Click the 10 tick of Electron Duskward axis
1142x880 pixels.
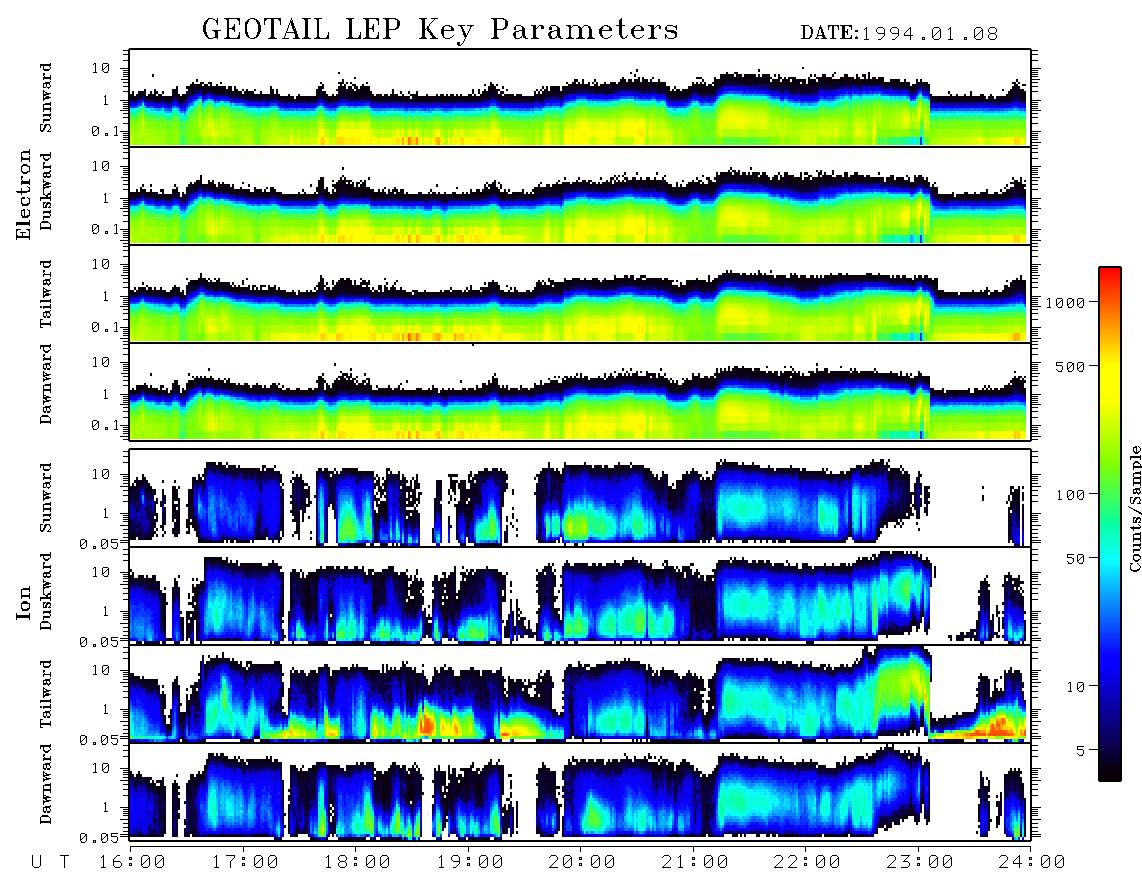pos(101,166)
